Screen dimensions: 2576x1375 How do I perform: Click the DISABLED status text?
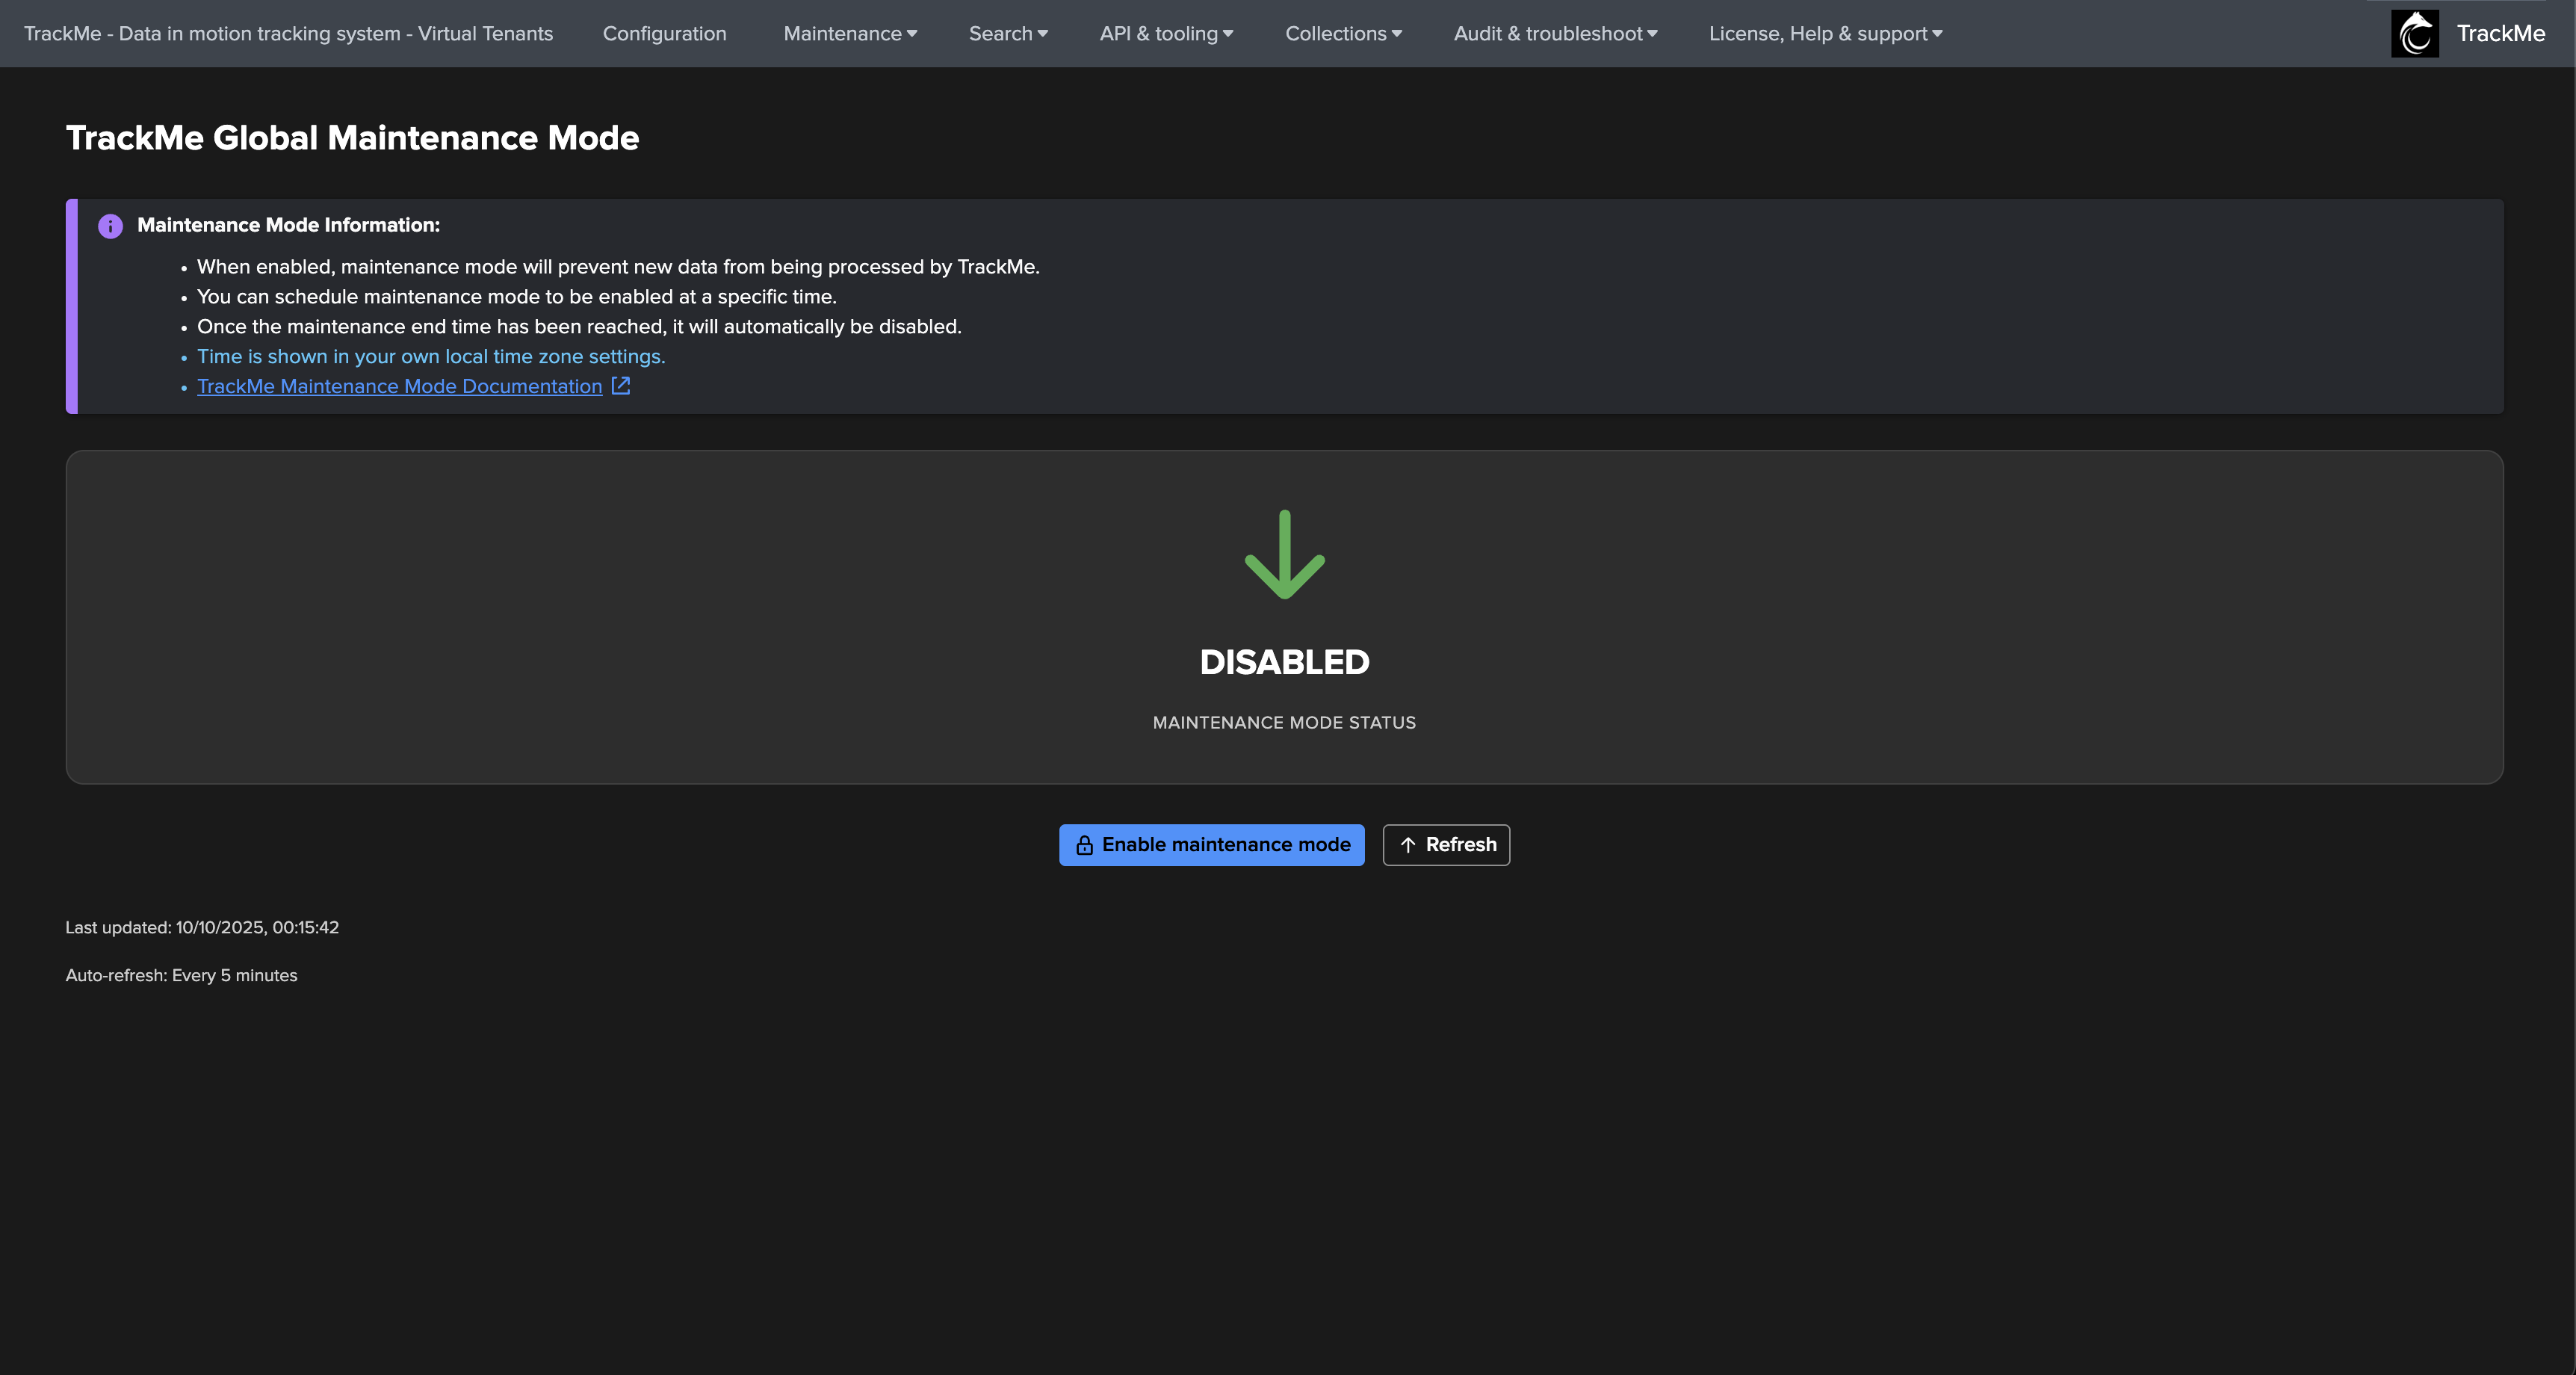[x=1284, y=662]
